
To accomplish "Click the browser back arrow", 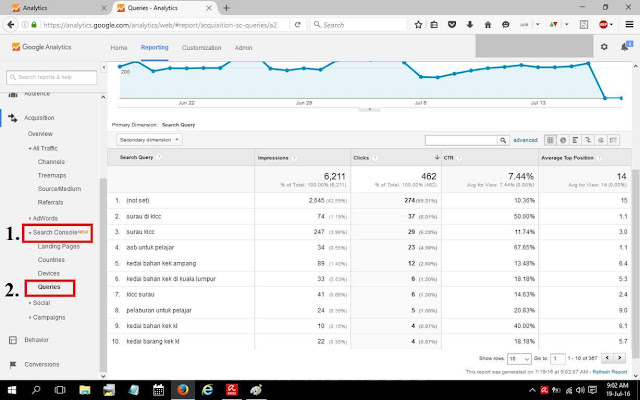I will (11, 25).
